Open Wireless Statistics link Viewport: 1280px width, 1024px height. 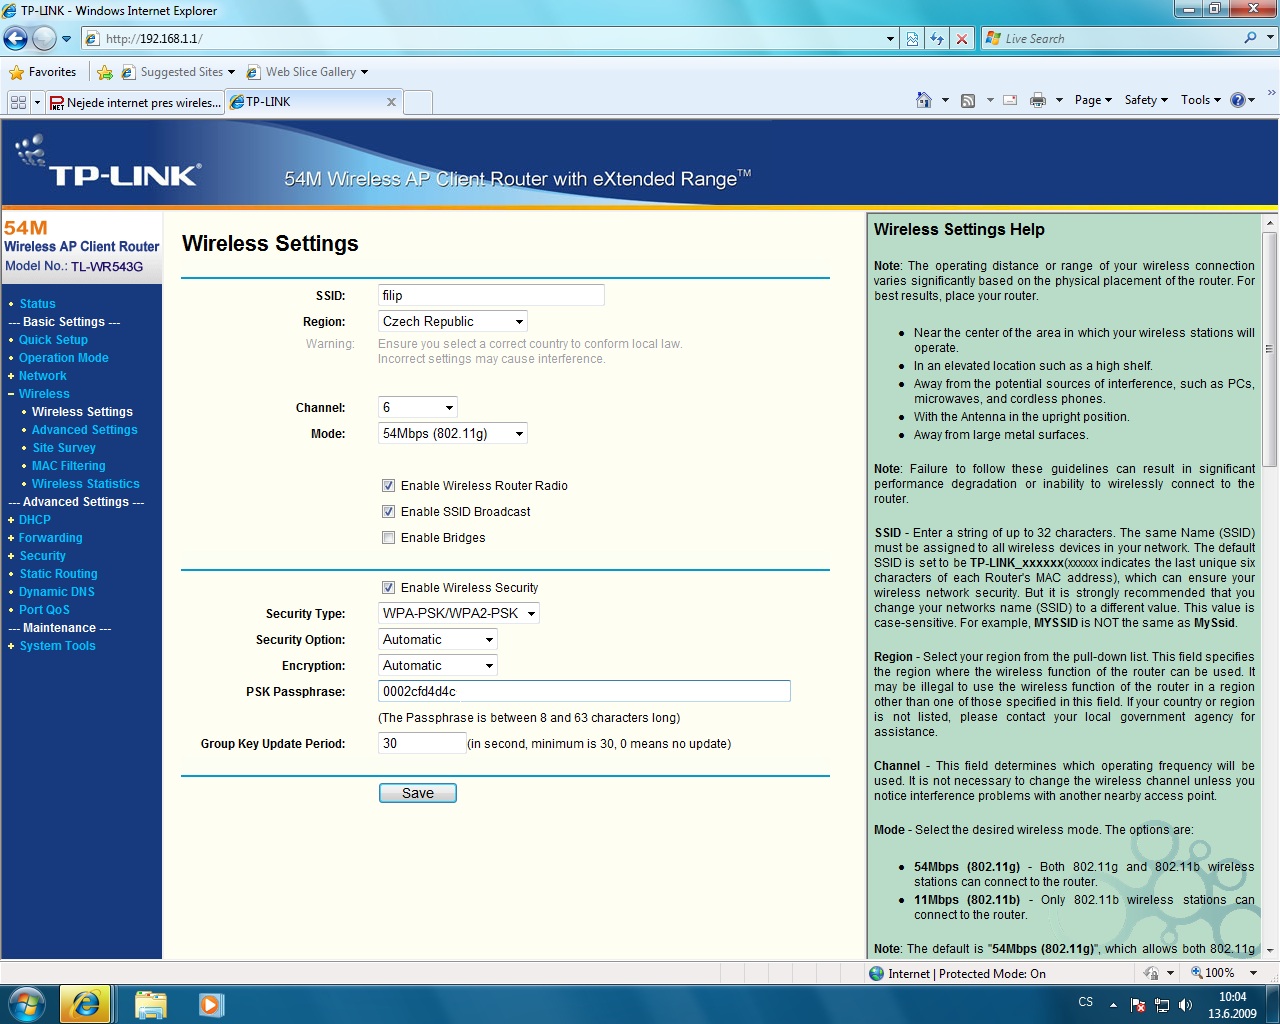86,484
